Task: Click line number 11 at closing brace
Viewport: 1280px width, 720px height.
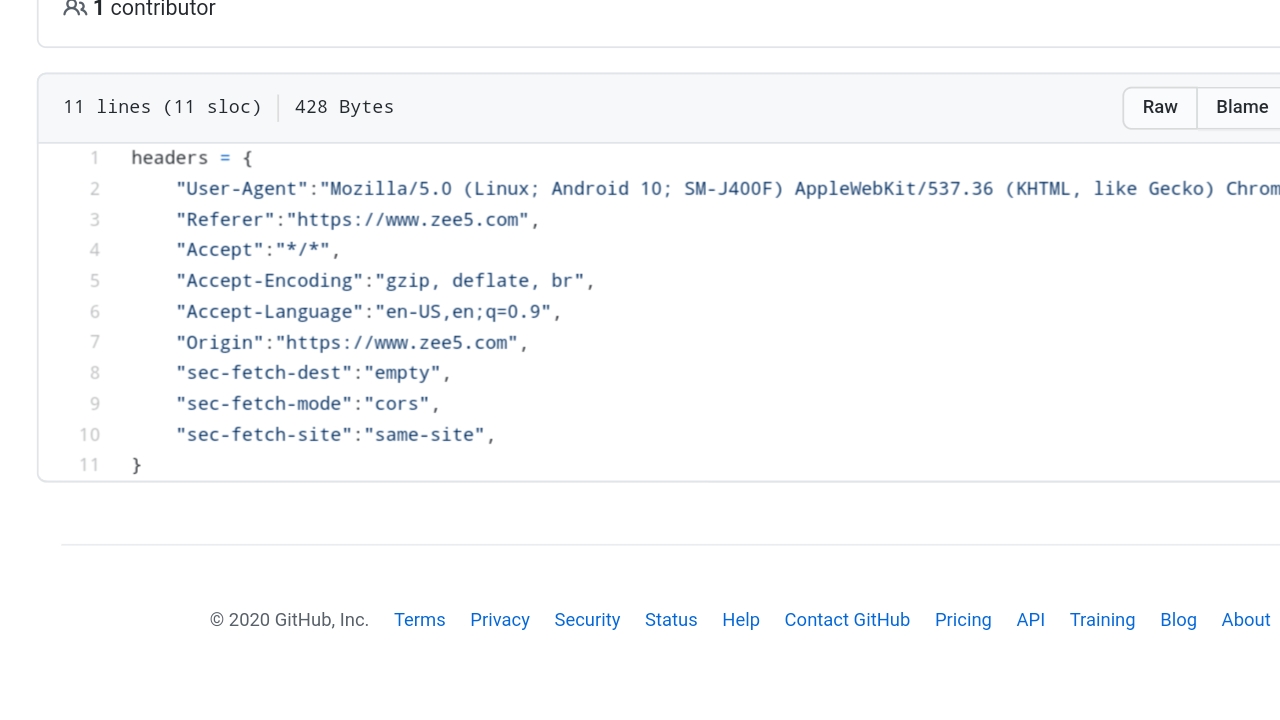Action: [90, 465]
